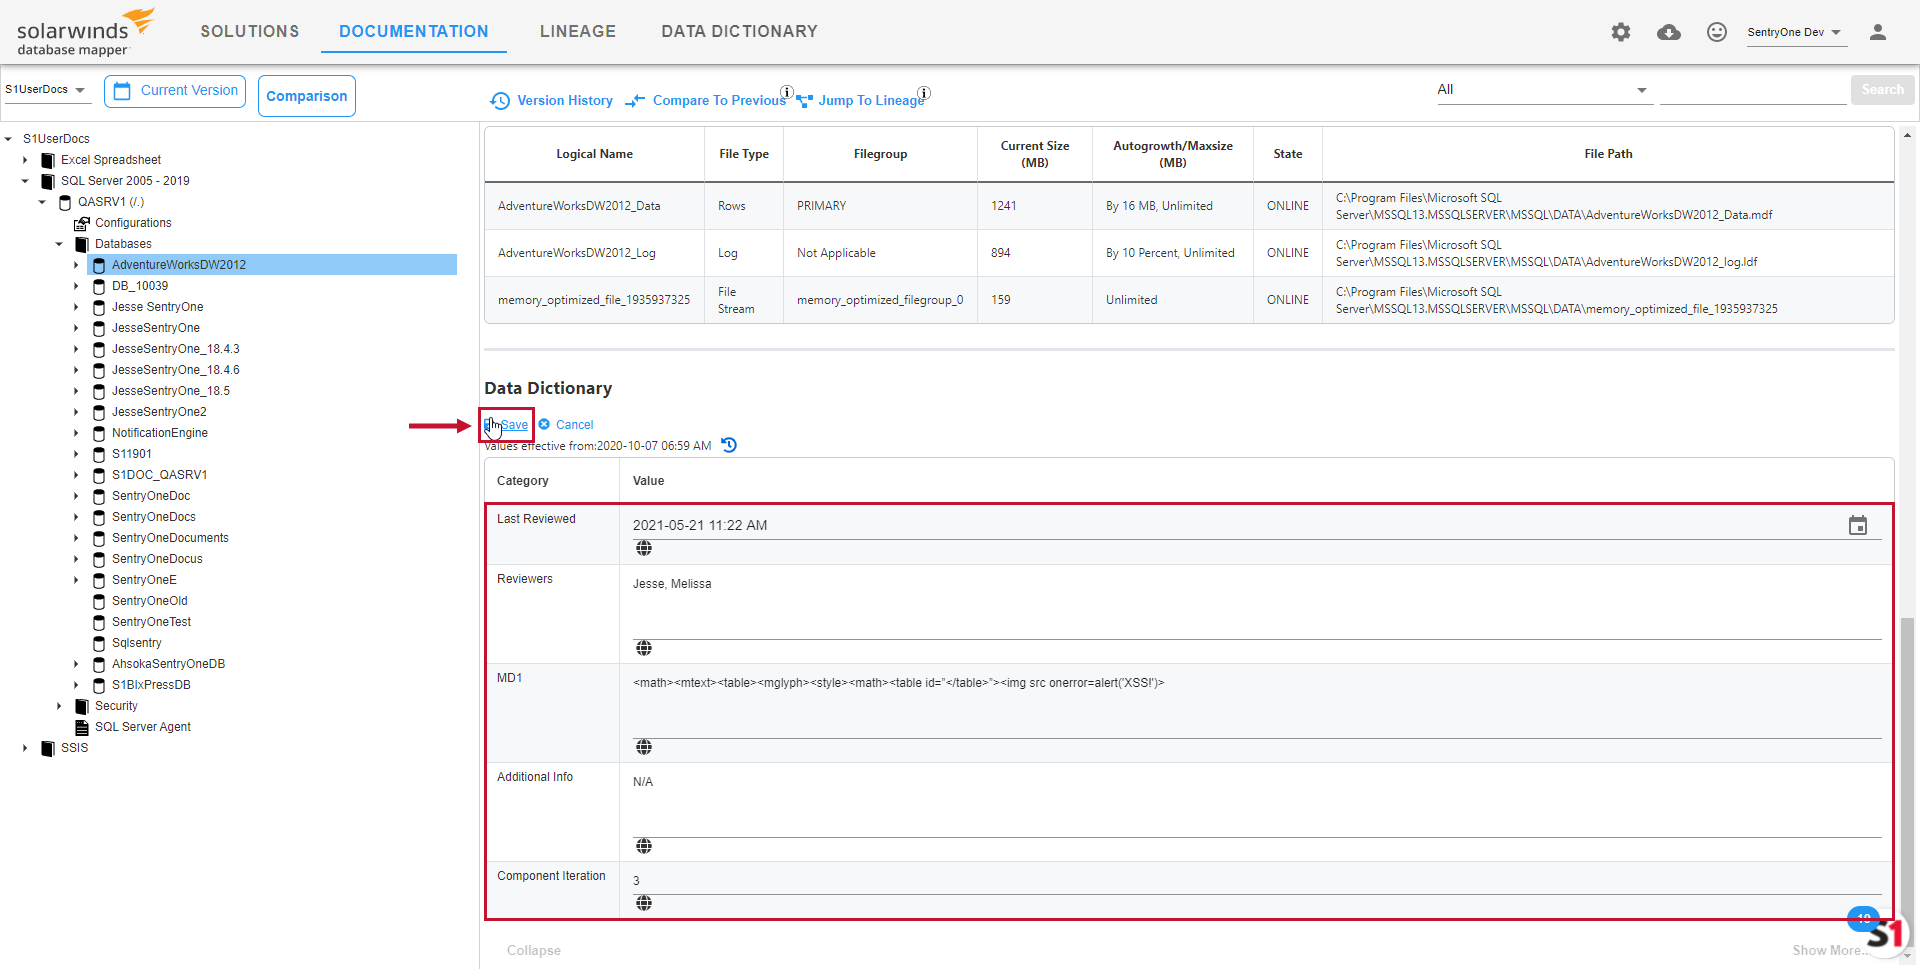Click the Search button
This screenshot has height=969, width=1920.
pos(1882,90)
